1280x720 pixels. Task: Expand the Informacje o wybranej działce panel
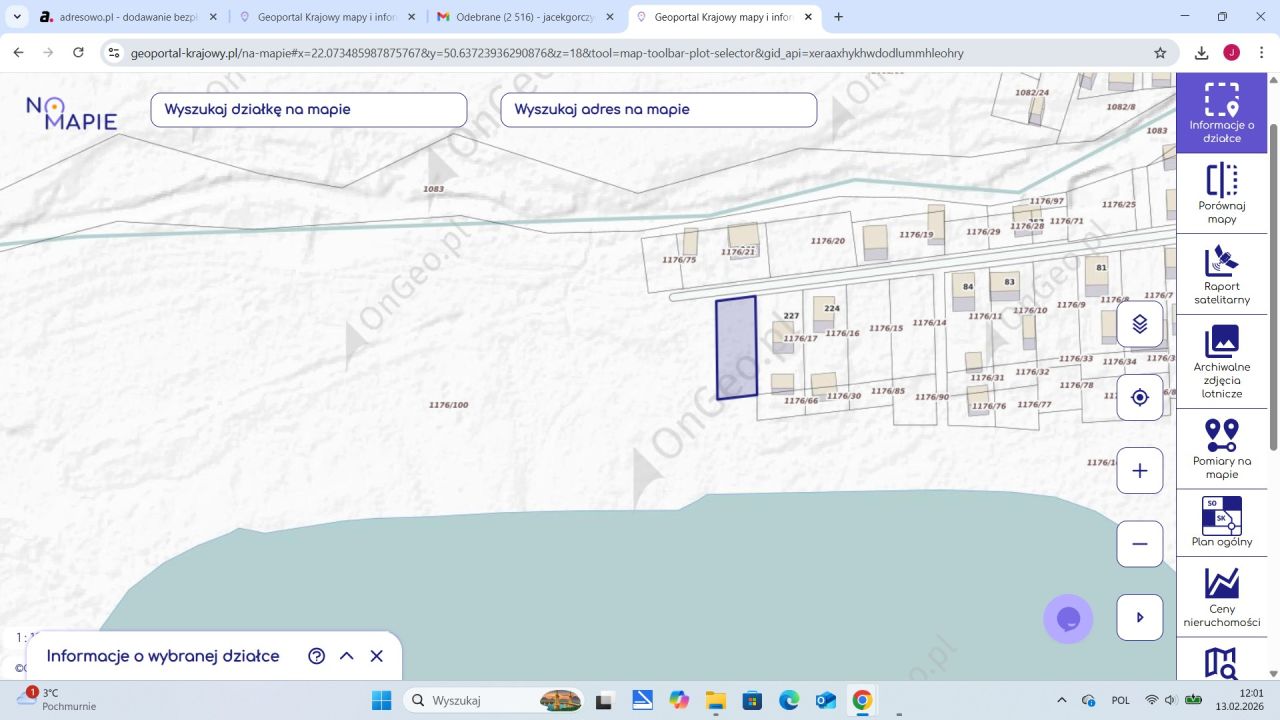[x=347, y=656]
